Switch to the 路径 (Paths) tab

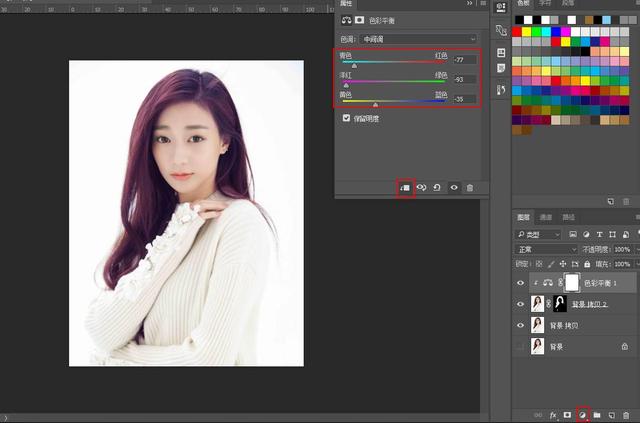[x=568, y=217]
